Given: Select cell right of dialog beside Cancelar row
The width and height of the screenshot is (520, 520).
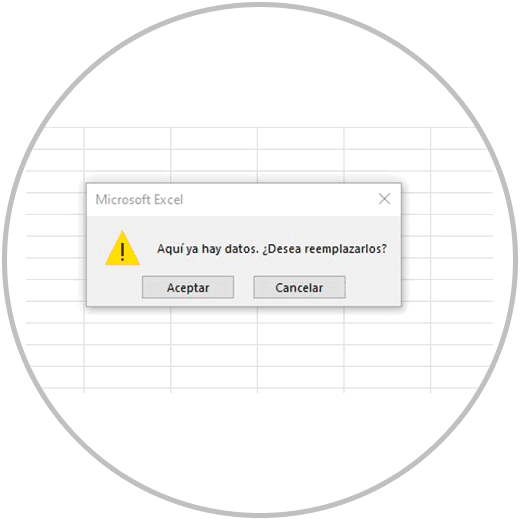Looking at the screenshot, I should 416,290.
